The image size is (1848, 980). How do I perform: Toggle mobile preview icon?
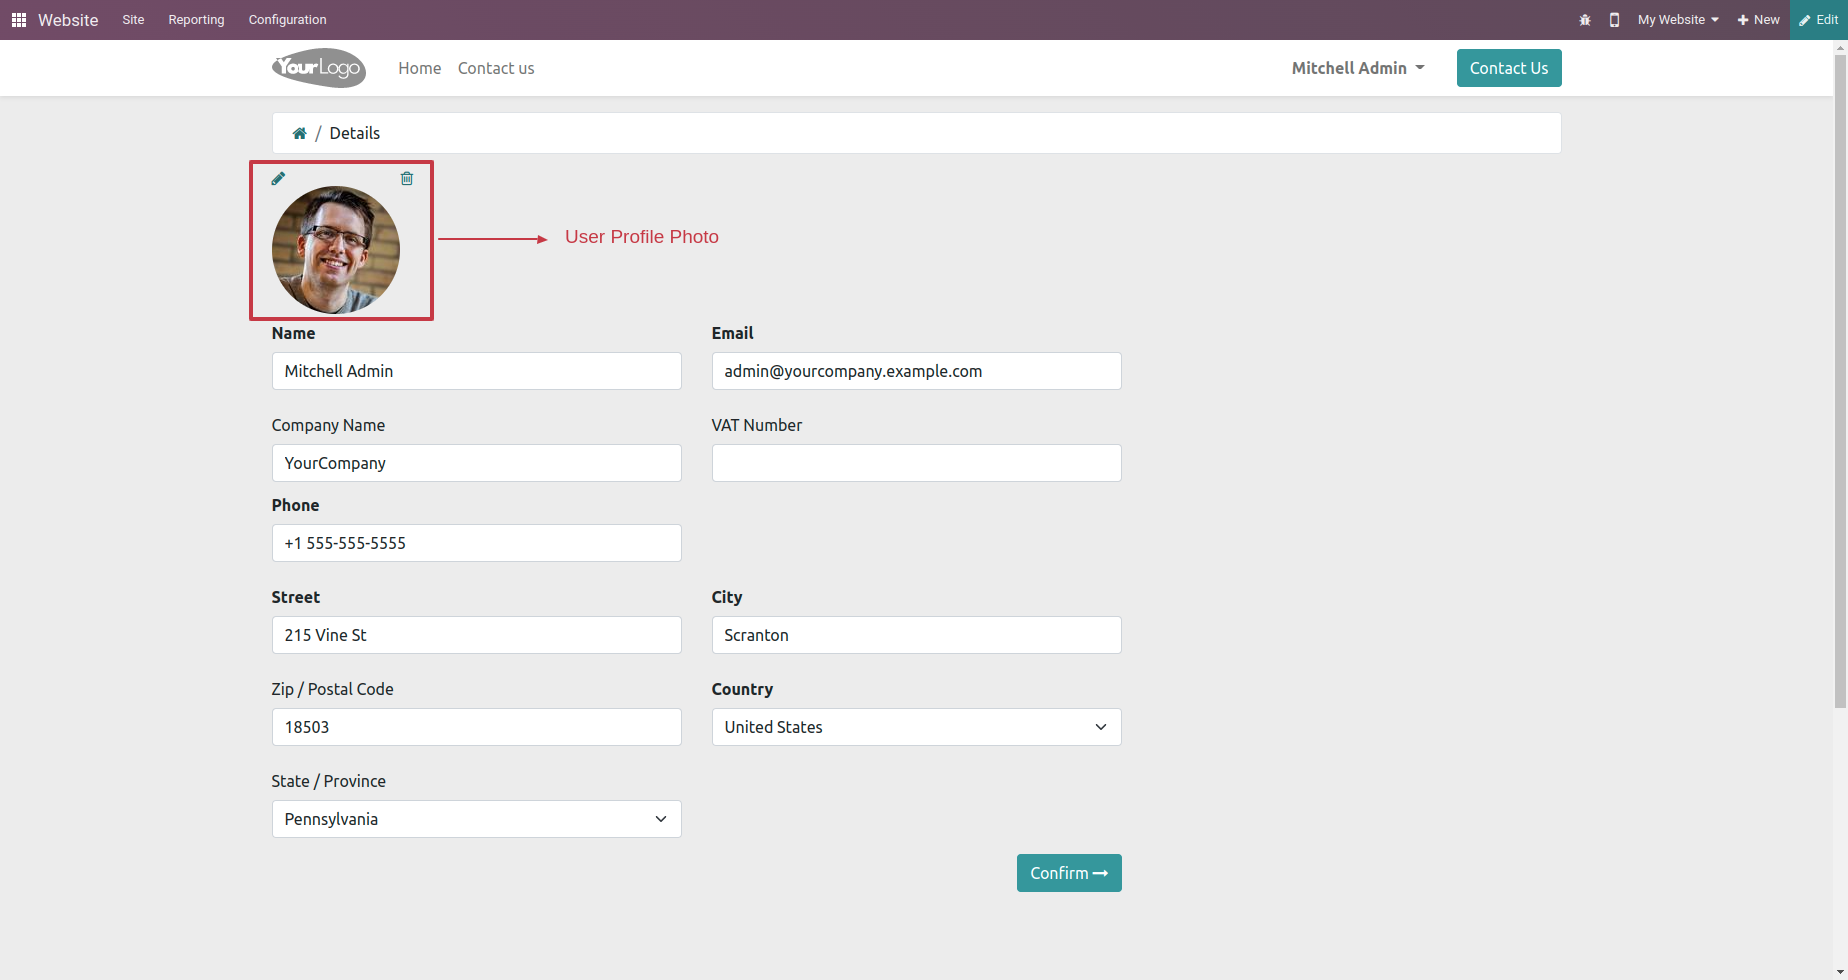click(x=1614, y=20)
